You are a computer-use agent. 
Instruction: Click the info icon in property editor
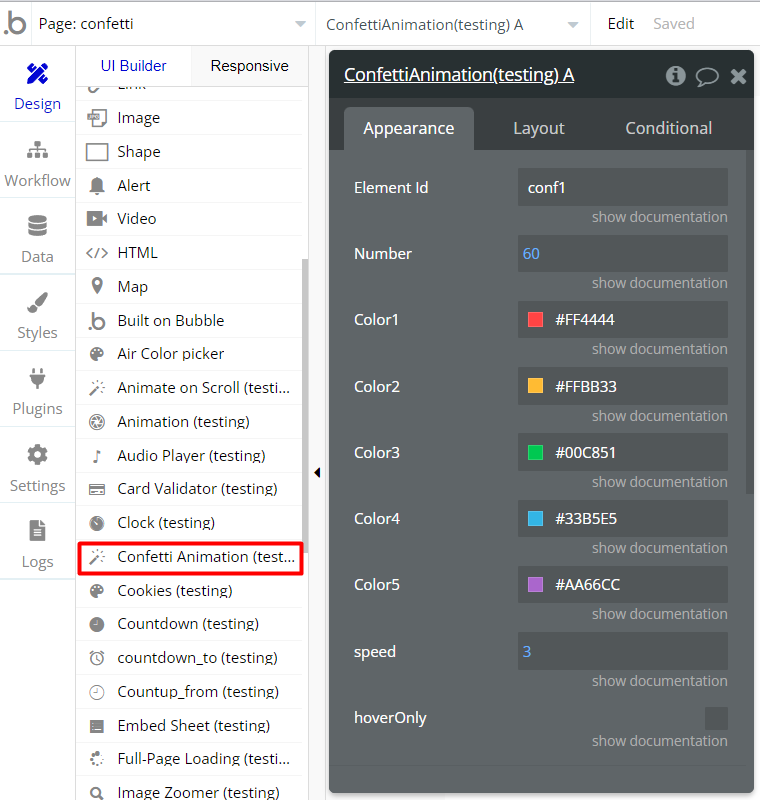tap(676, 76)
